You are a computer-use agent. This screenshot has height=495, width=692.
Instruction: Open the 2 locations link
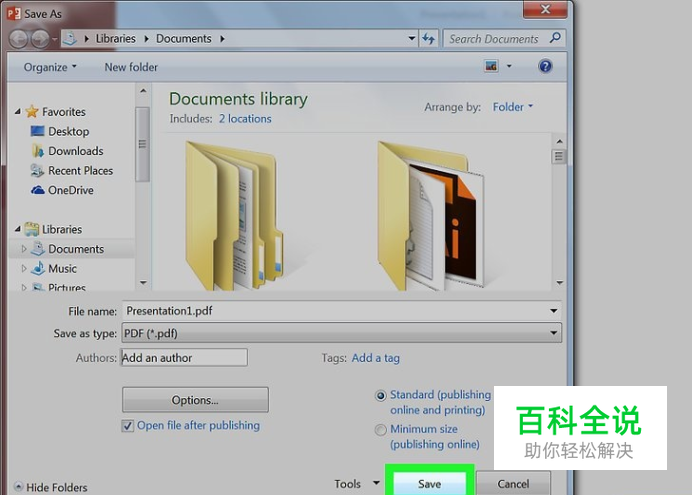245,119
